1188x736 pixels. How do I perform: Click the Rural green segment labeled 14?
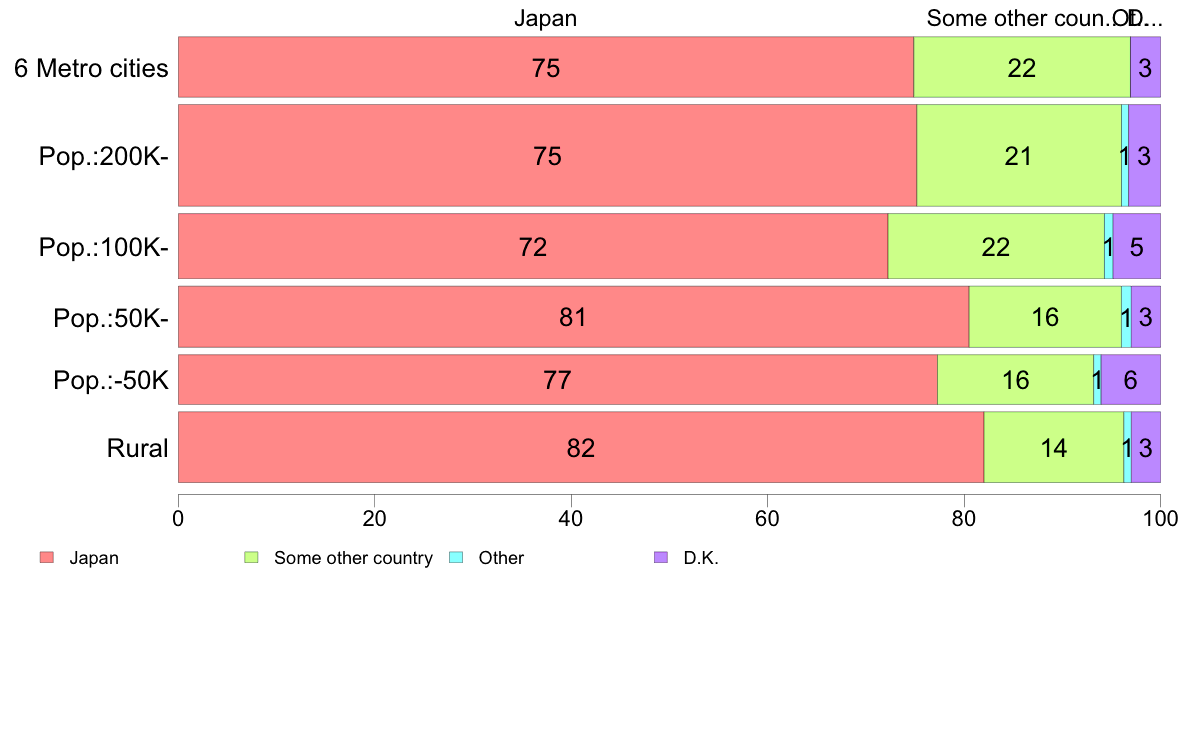coord(1054,447)
